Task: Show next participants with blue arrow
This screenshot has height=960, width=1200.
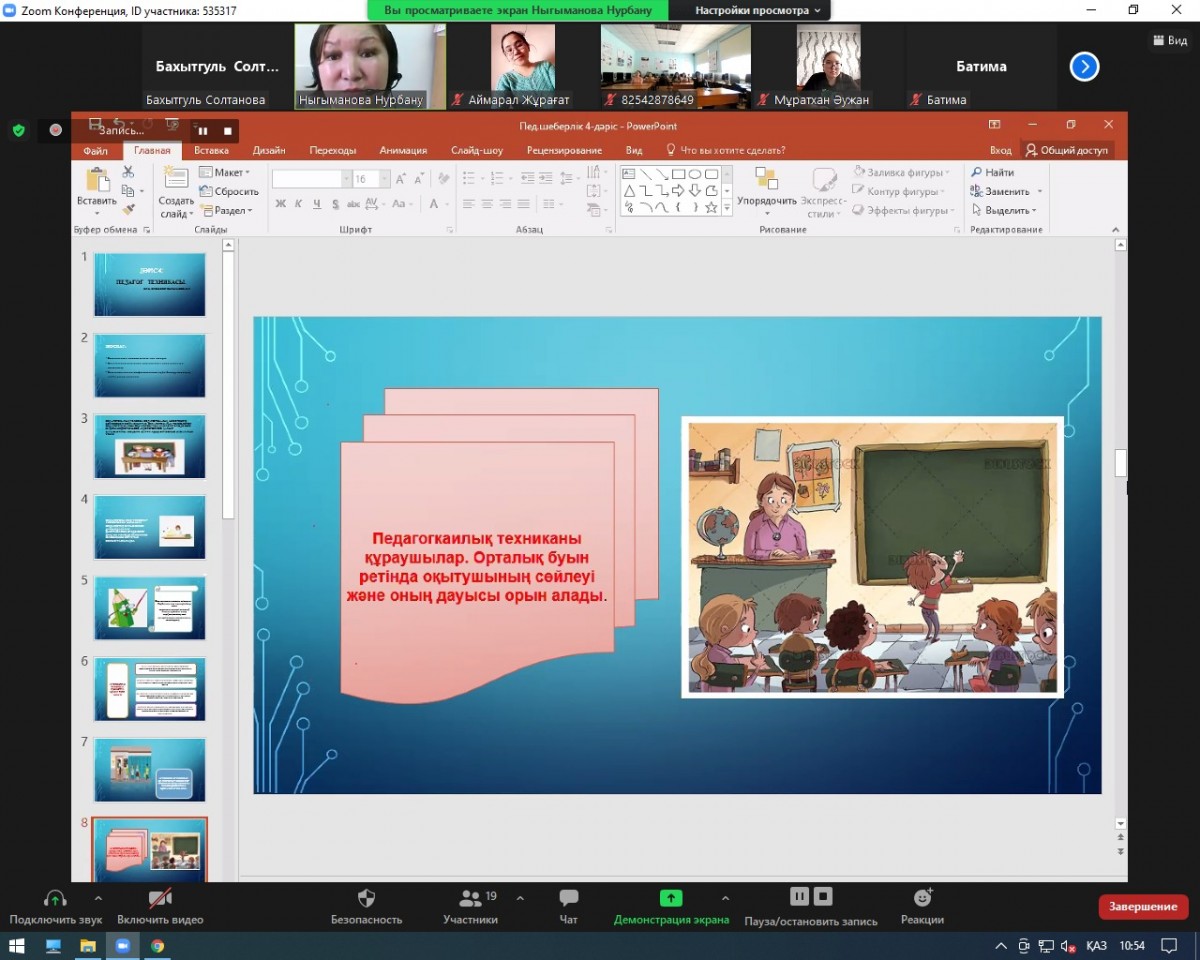Action: pyautogui.click(x=1084, y=67)
